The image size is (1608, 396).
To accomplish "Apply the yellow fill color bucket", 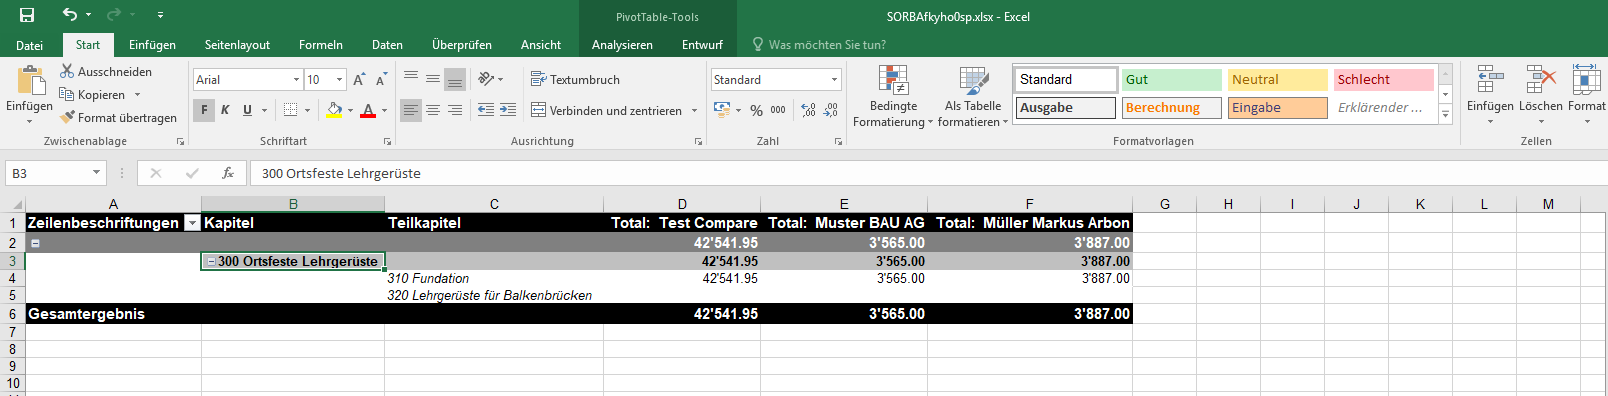I will pyautogui.click(x=334, y=110).
